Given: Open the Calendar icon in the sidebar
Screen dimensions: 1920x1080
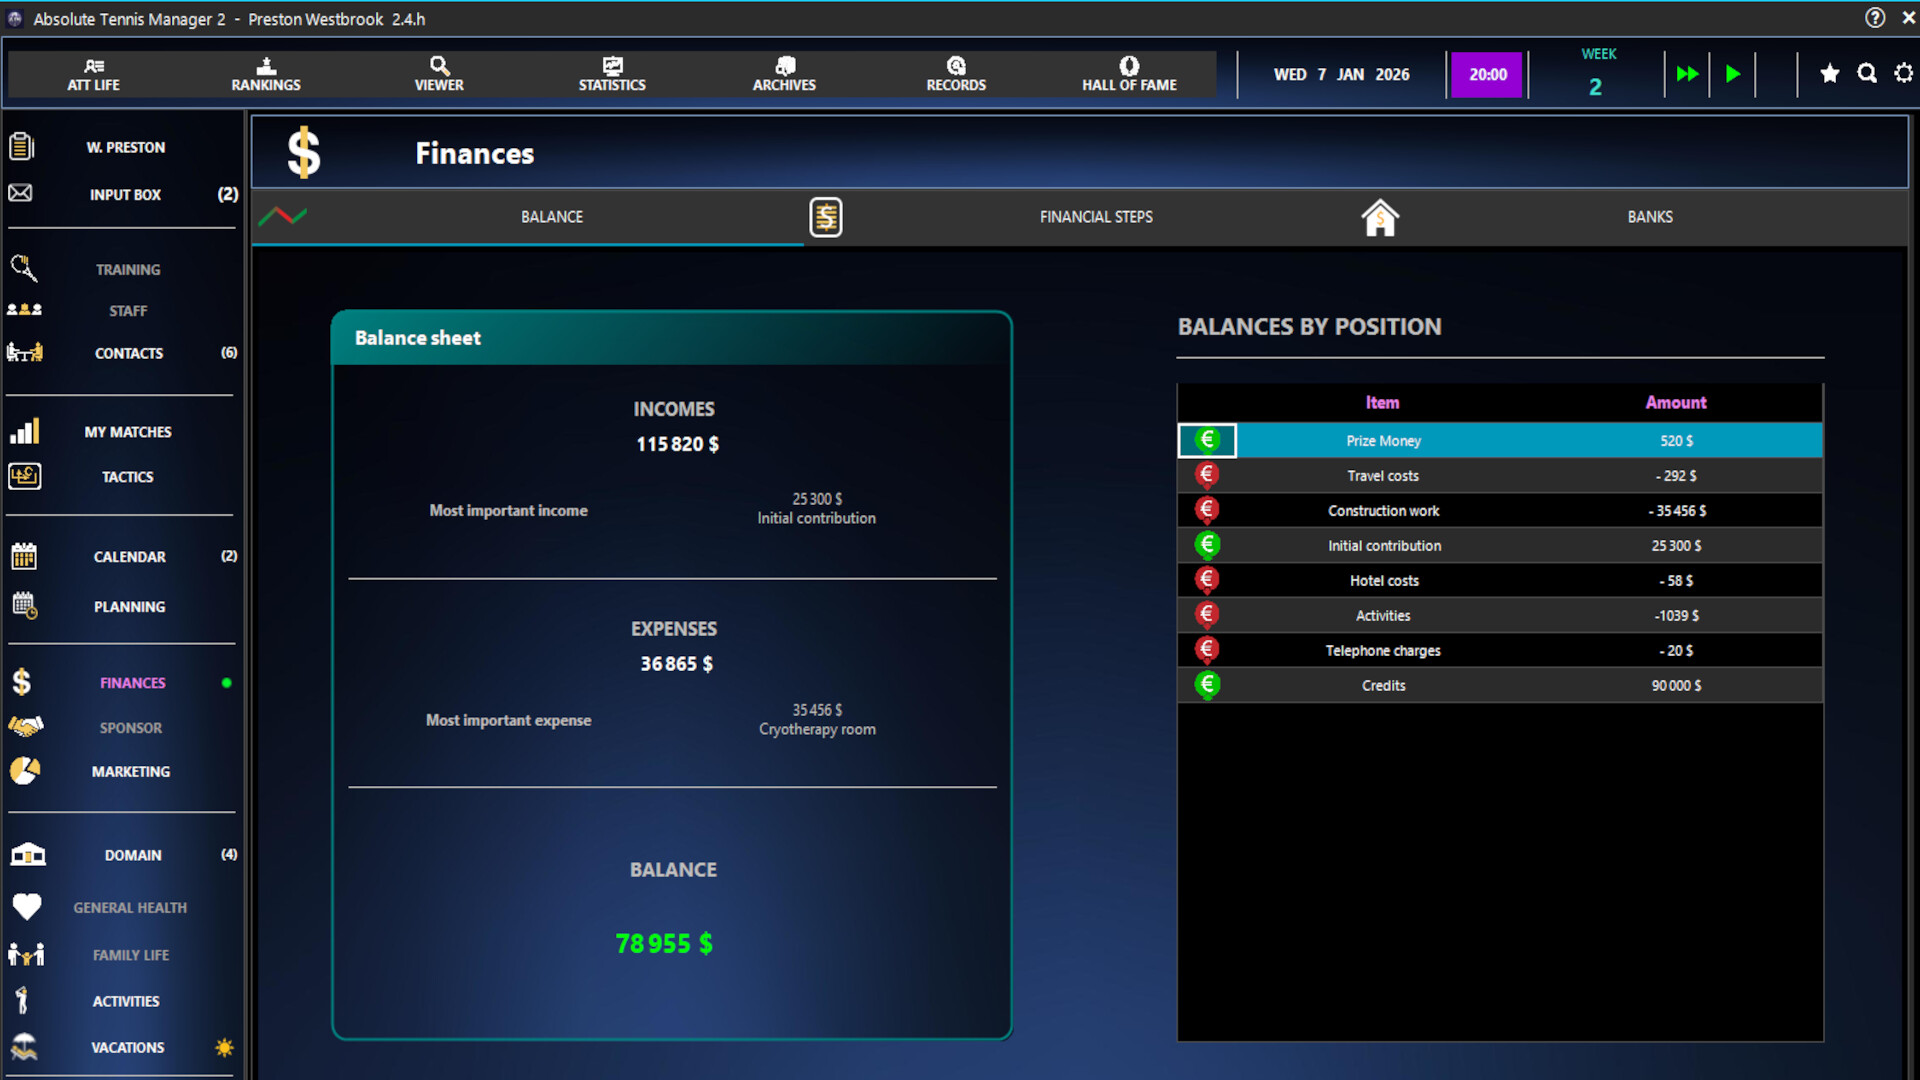Looking at the screenshot, I should (x=24, y=556).
